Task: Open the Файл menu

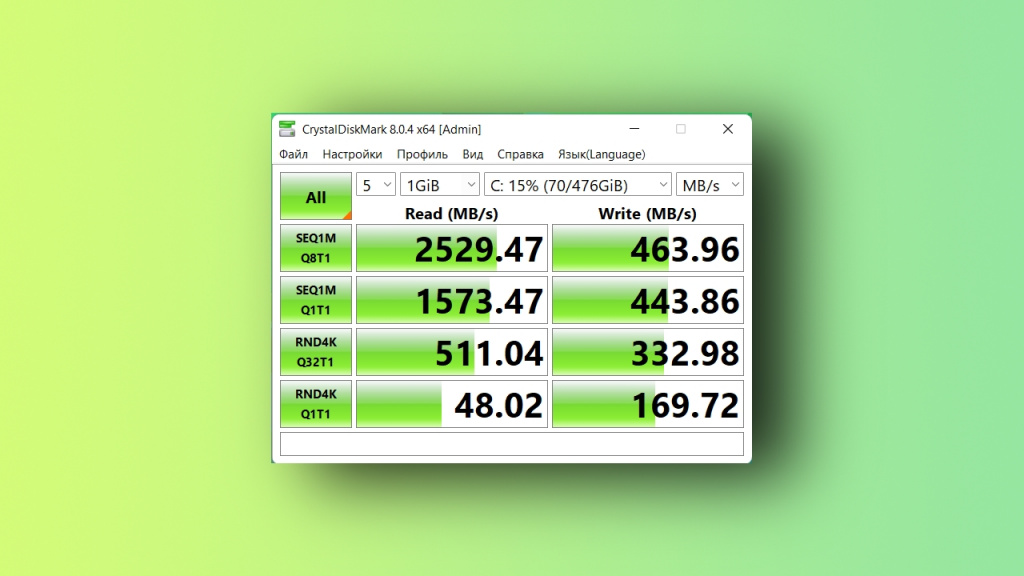Action: pos(293,155)
